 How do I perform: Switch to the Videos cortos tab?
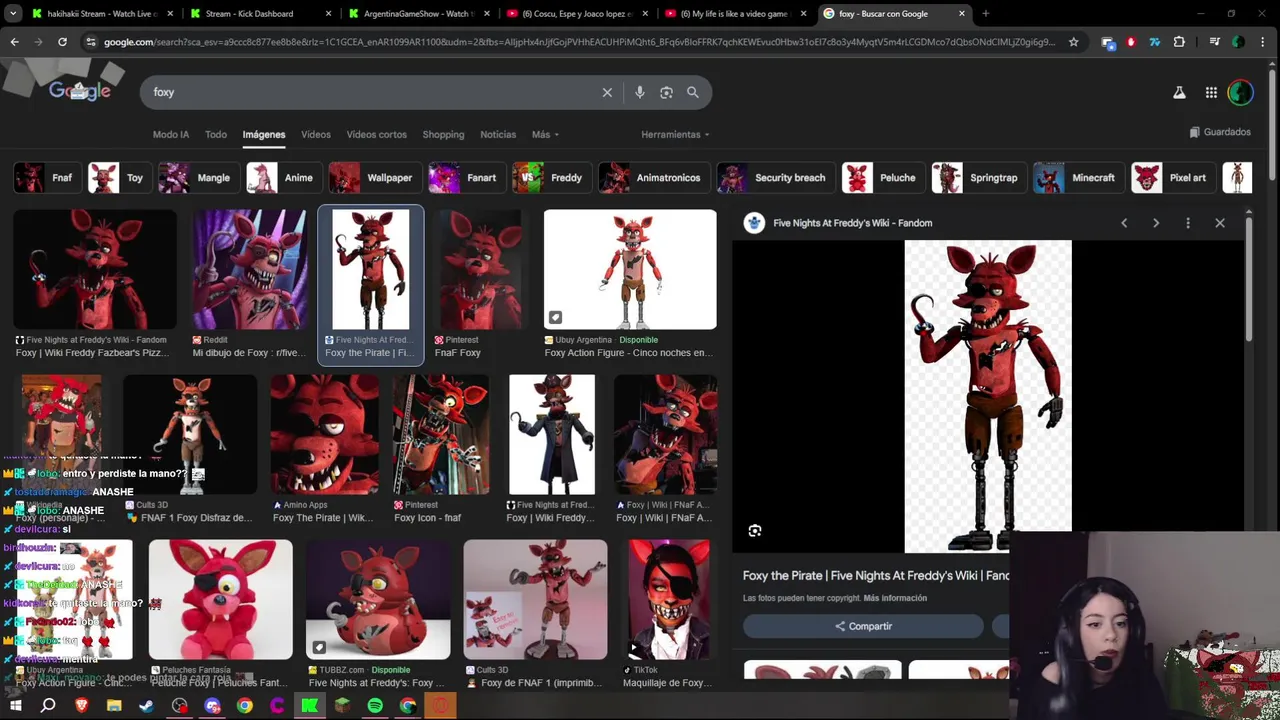pyautogui.click(x=377, y=134)
